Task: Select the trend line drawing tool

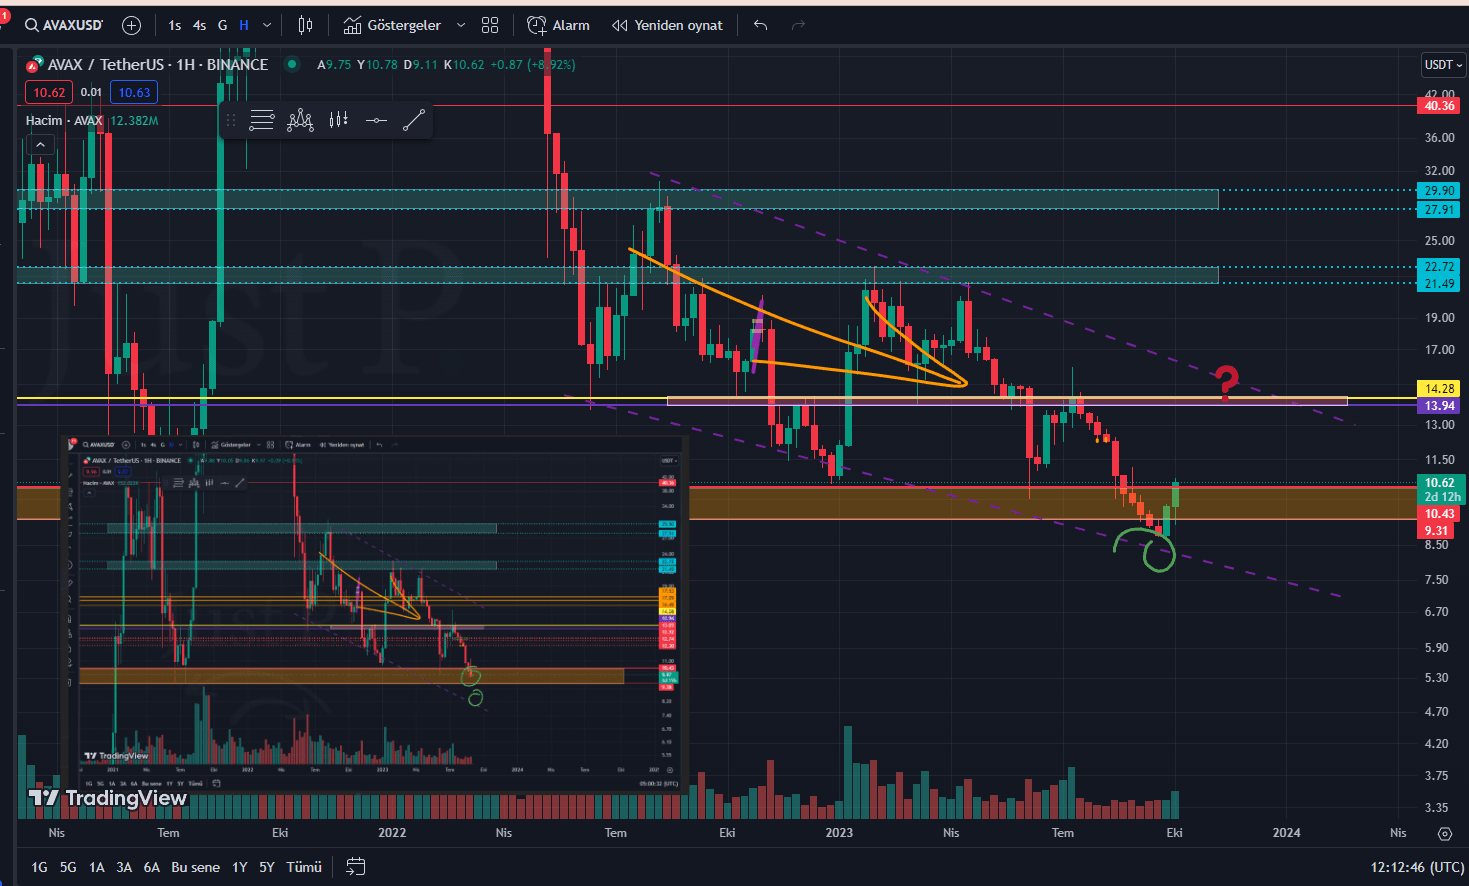Action: point(414,121)
